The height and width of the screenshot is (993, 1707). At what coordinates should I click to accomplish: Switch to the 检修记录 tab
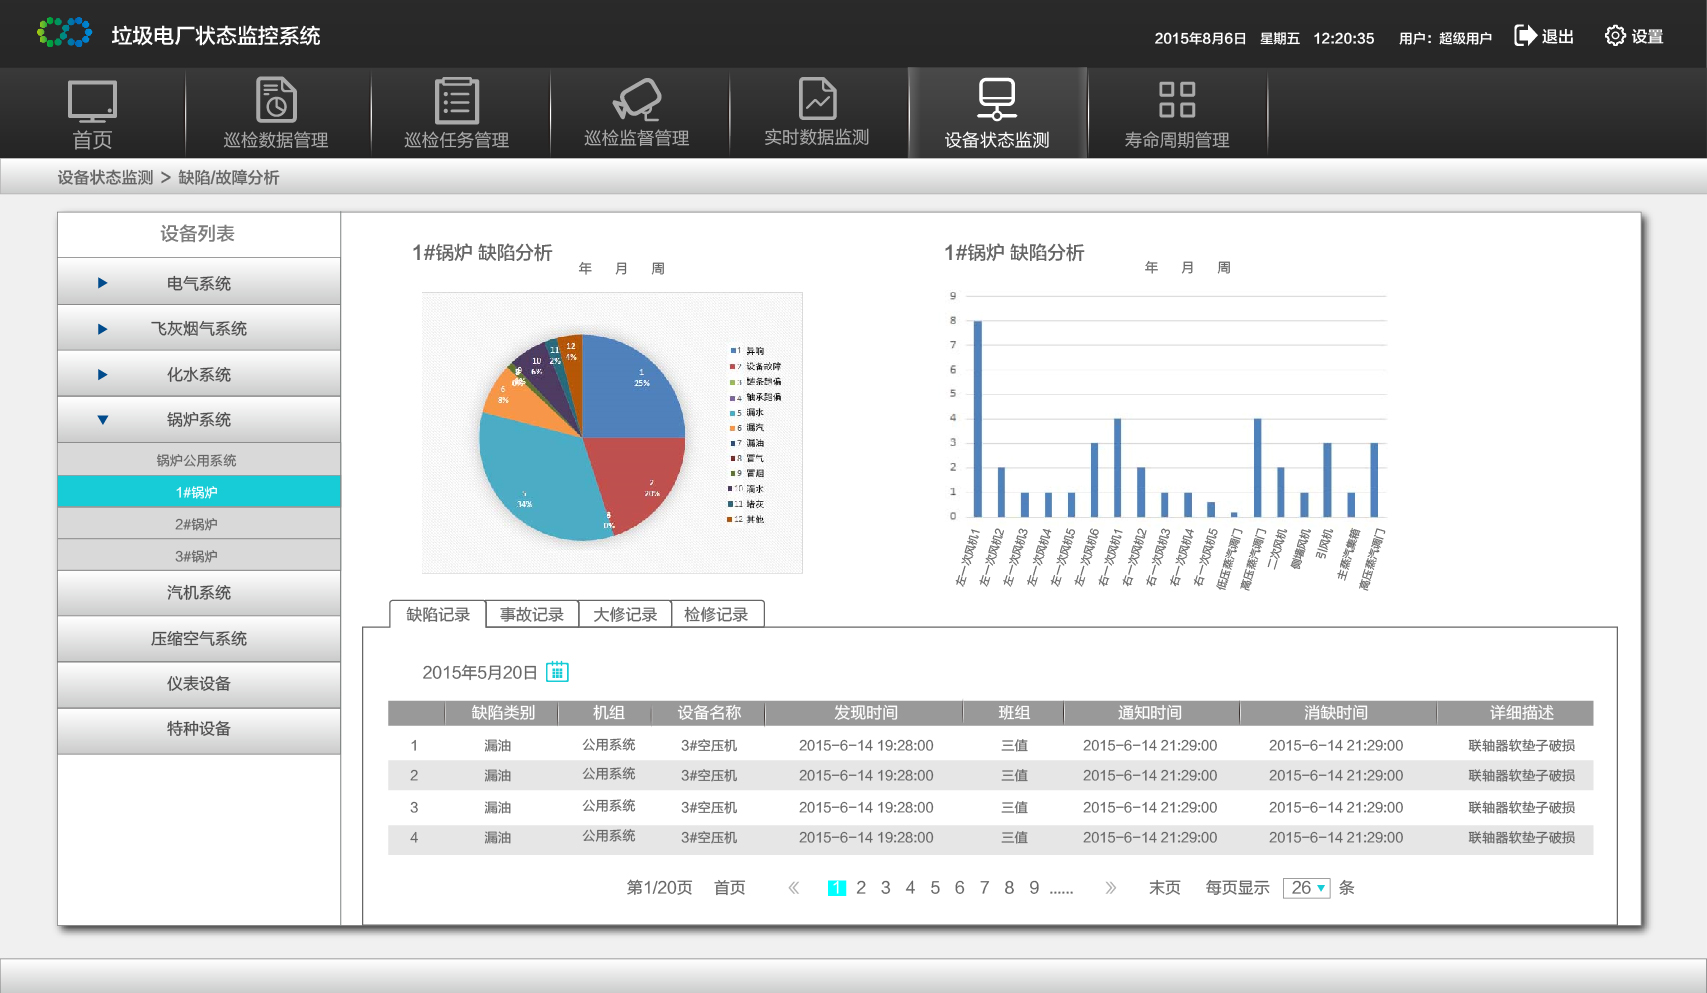pyautogui.click(x=716, y=614)
